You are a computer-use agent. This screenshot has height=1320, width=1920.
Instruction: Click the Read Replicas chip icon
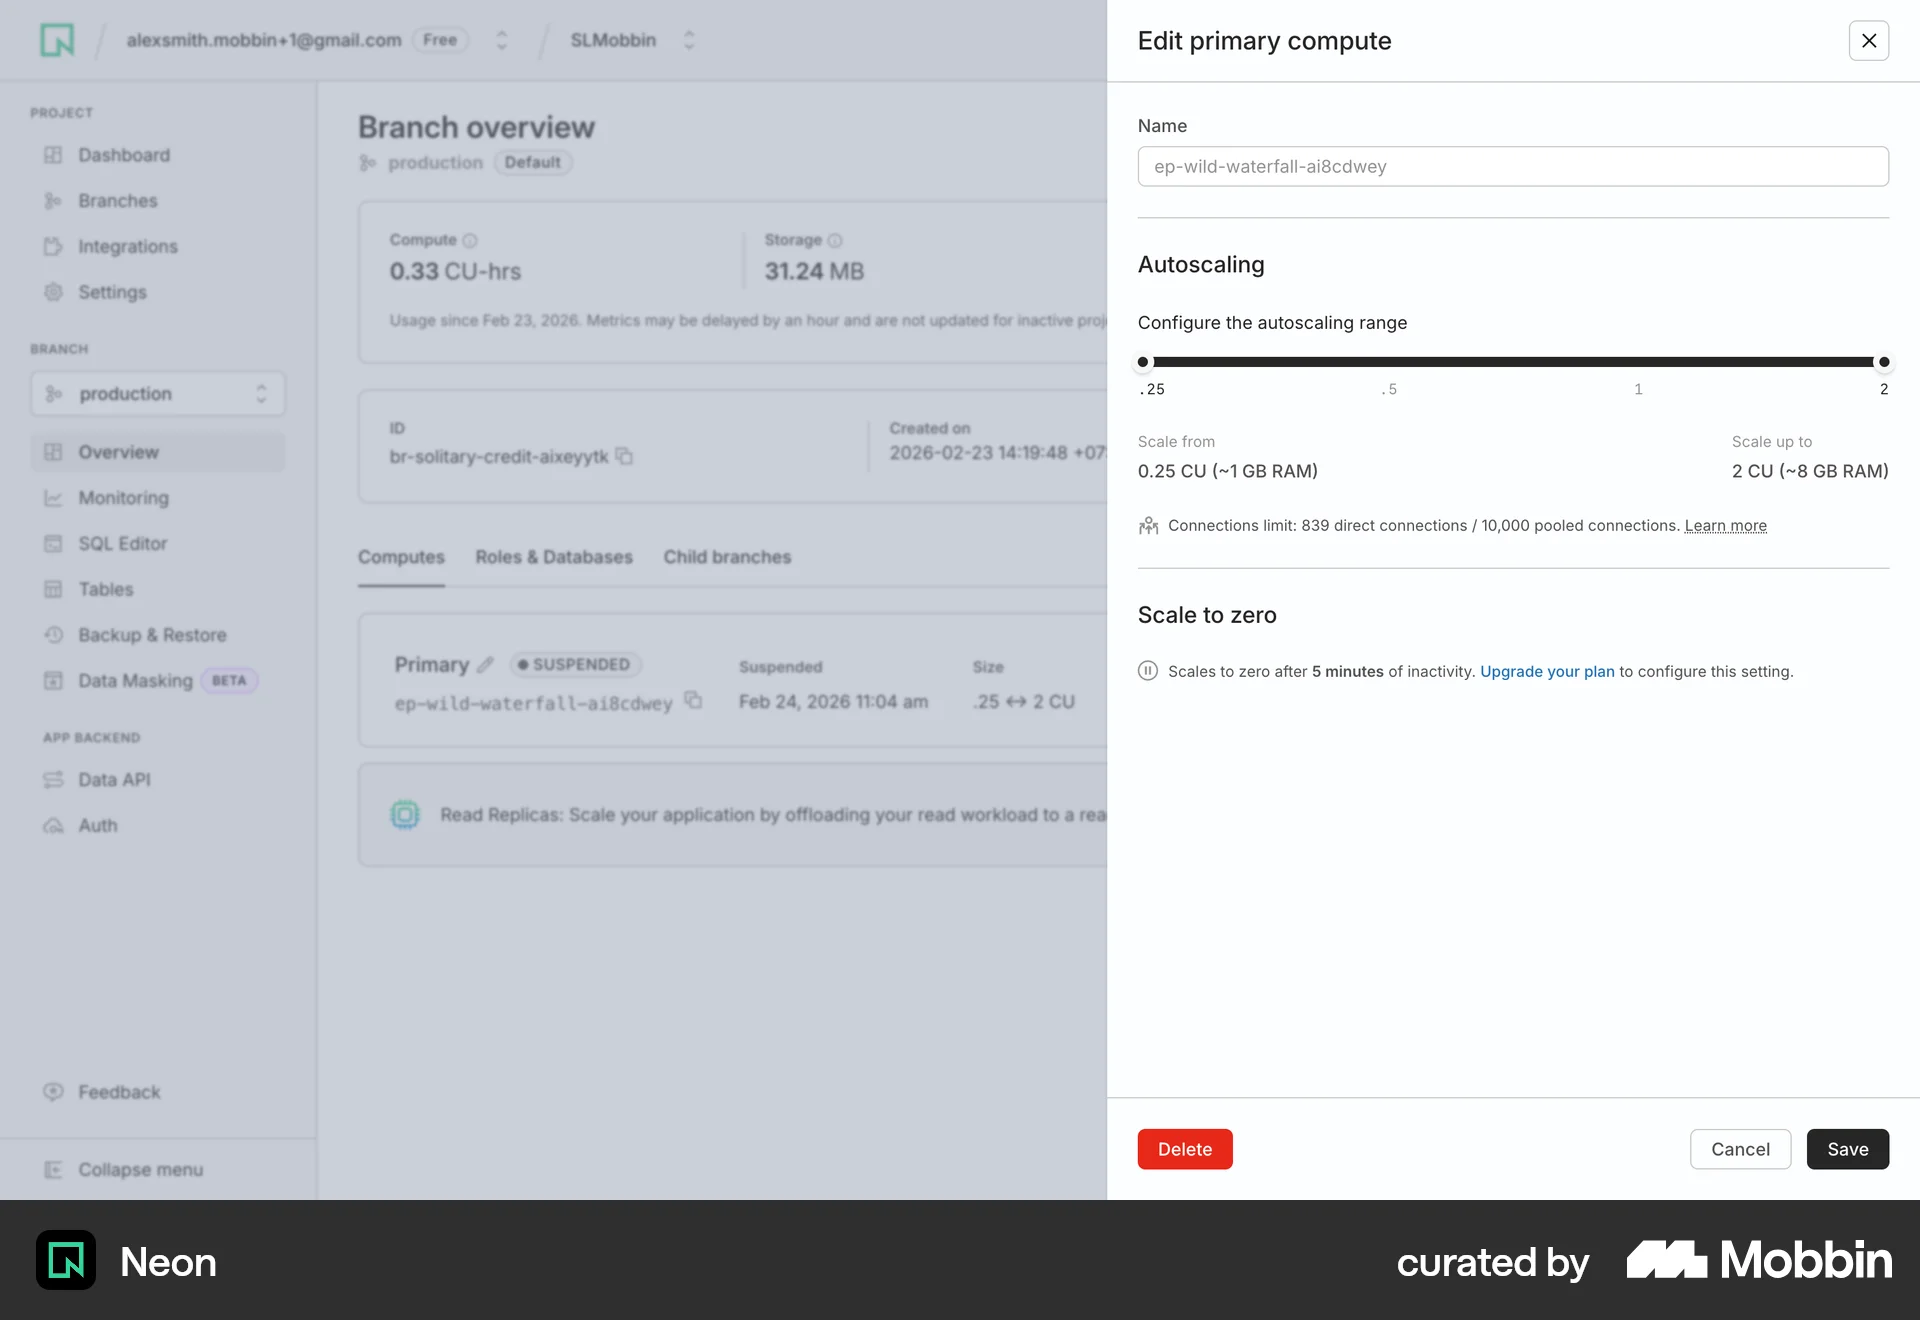405,815
